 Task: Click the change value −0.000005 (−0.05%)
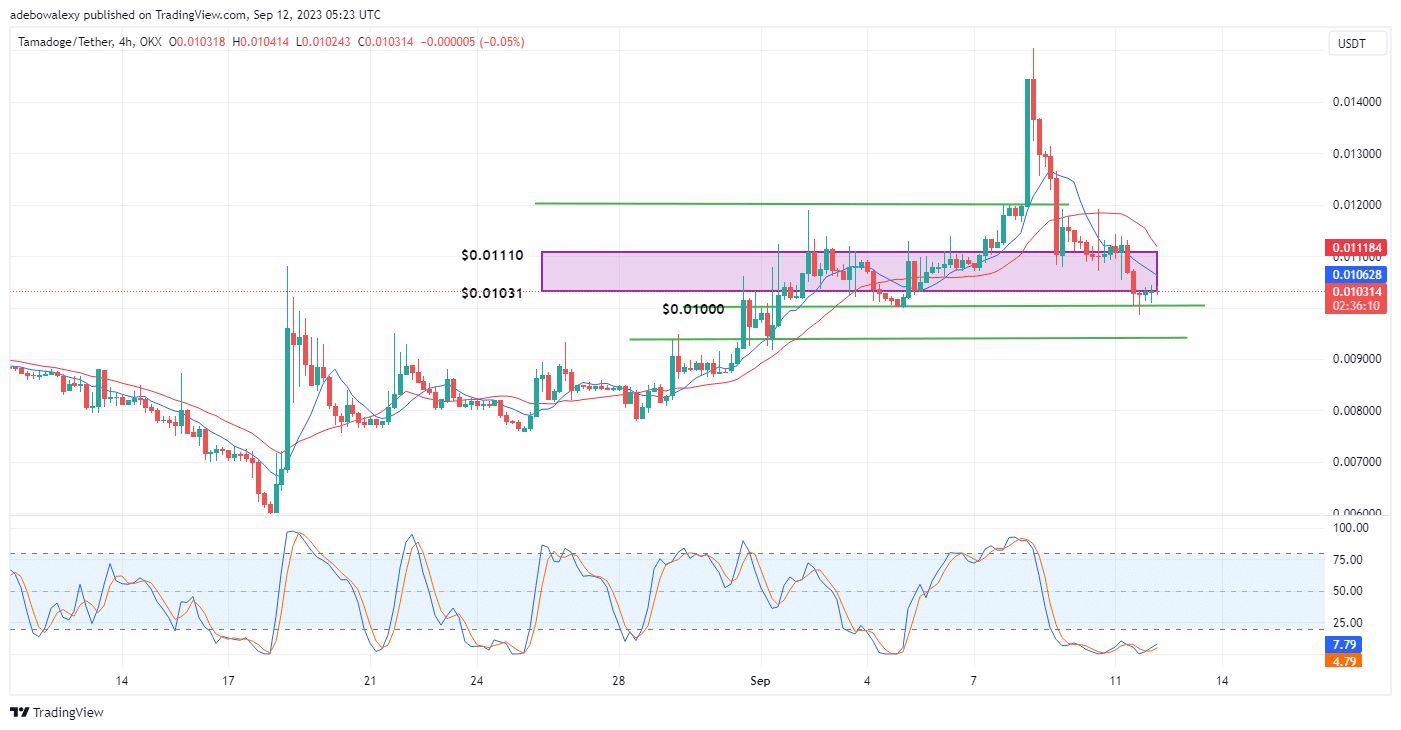coord(472,42)
